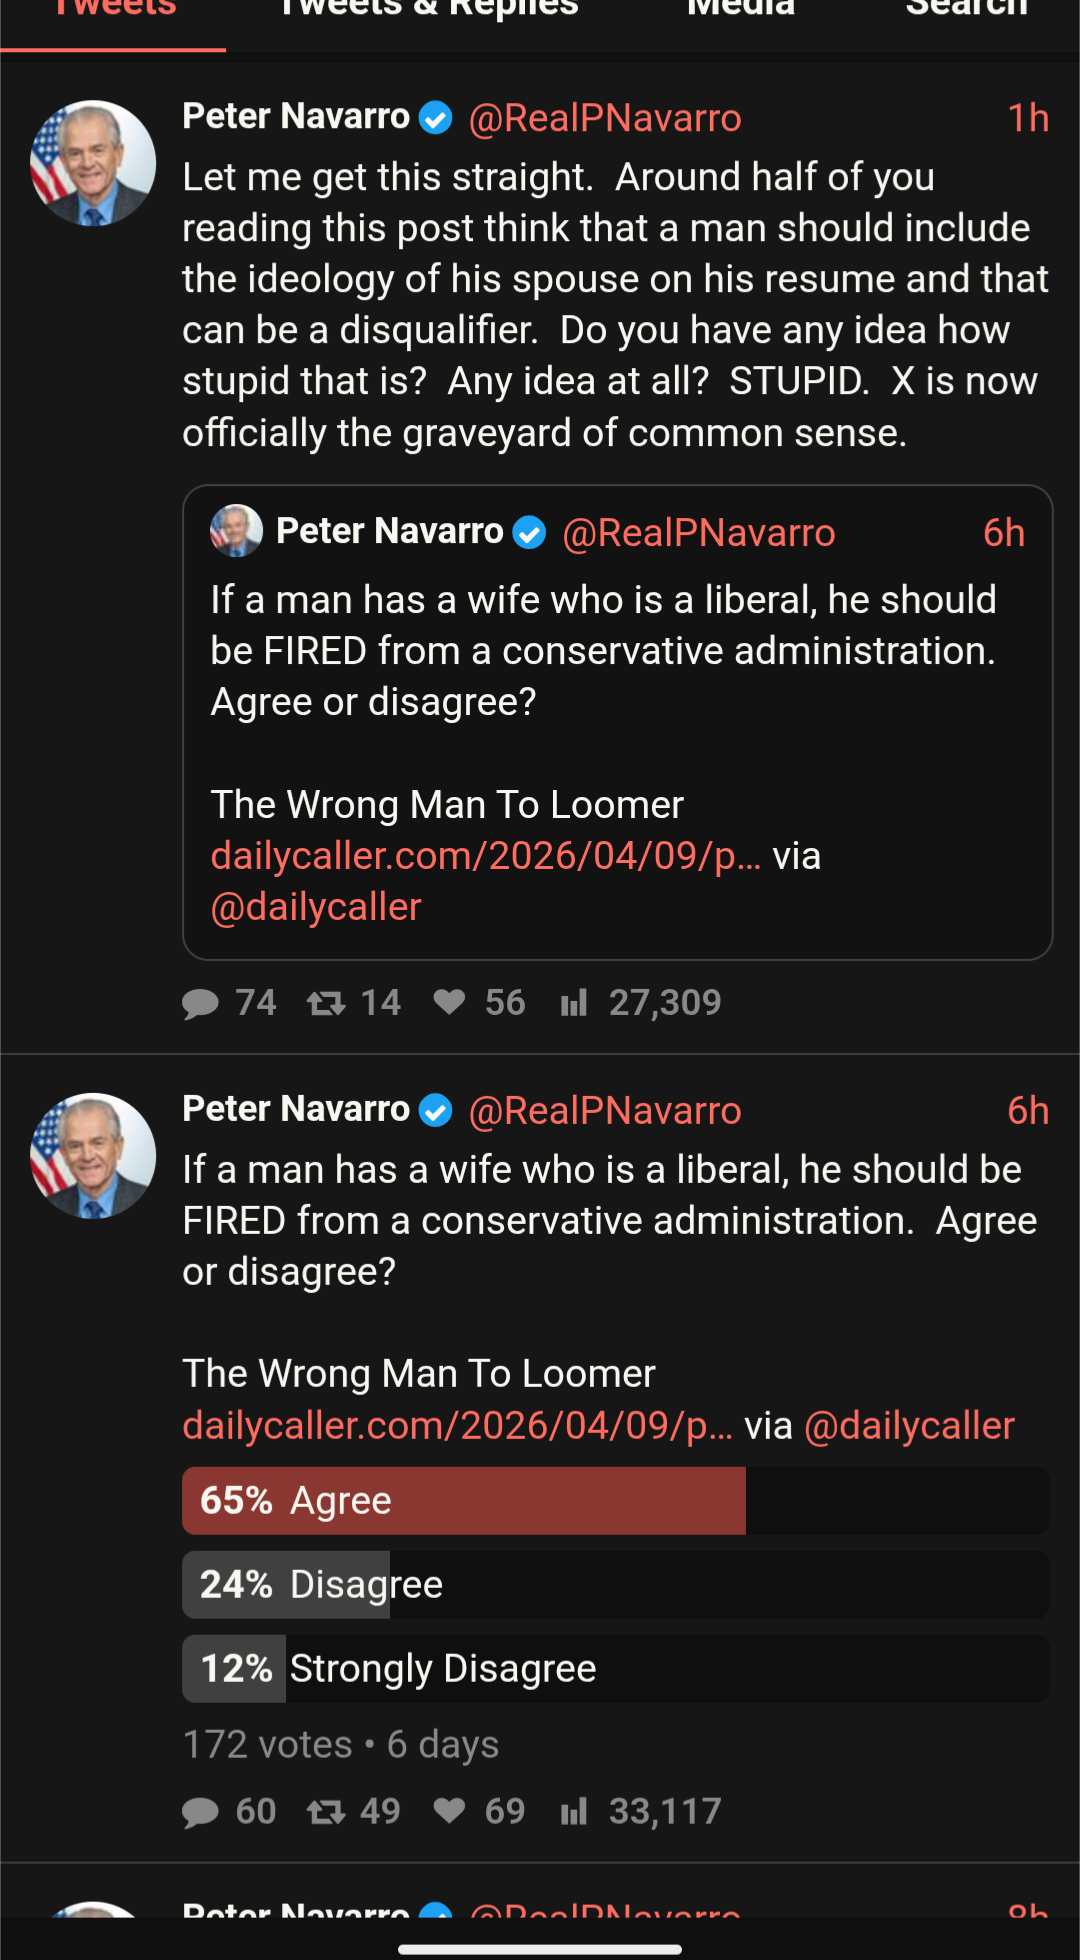Switch to the Tweets & Replies tab
Image resolution: width=1080 pixels, height=1960 pixels.
coord(429,10)
